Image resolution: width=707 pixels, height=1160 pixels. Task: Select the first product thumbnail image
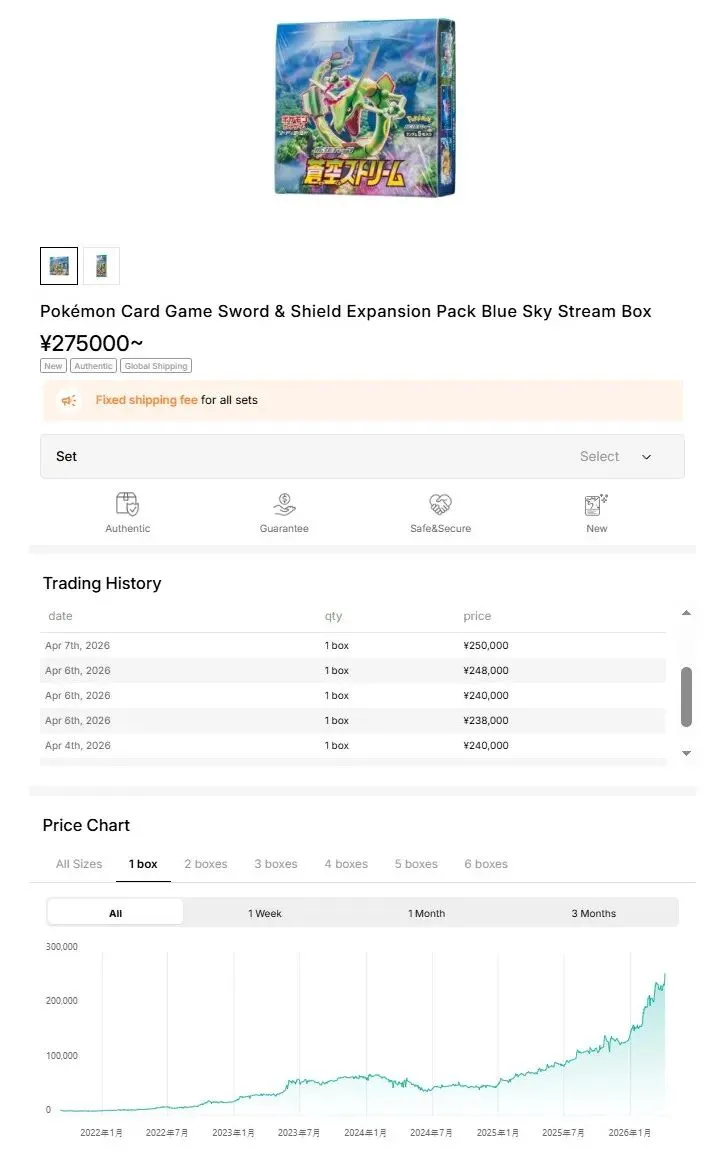tap(59, 266)
